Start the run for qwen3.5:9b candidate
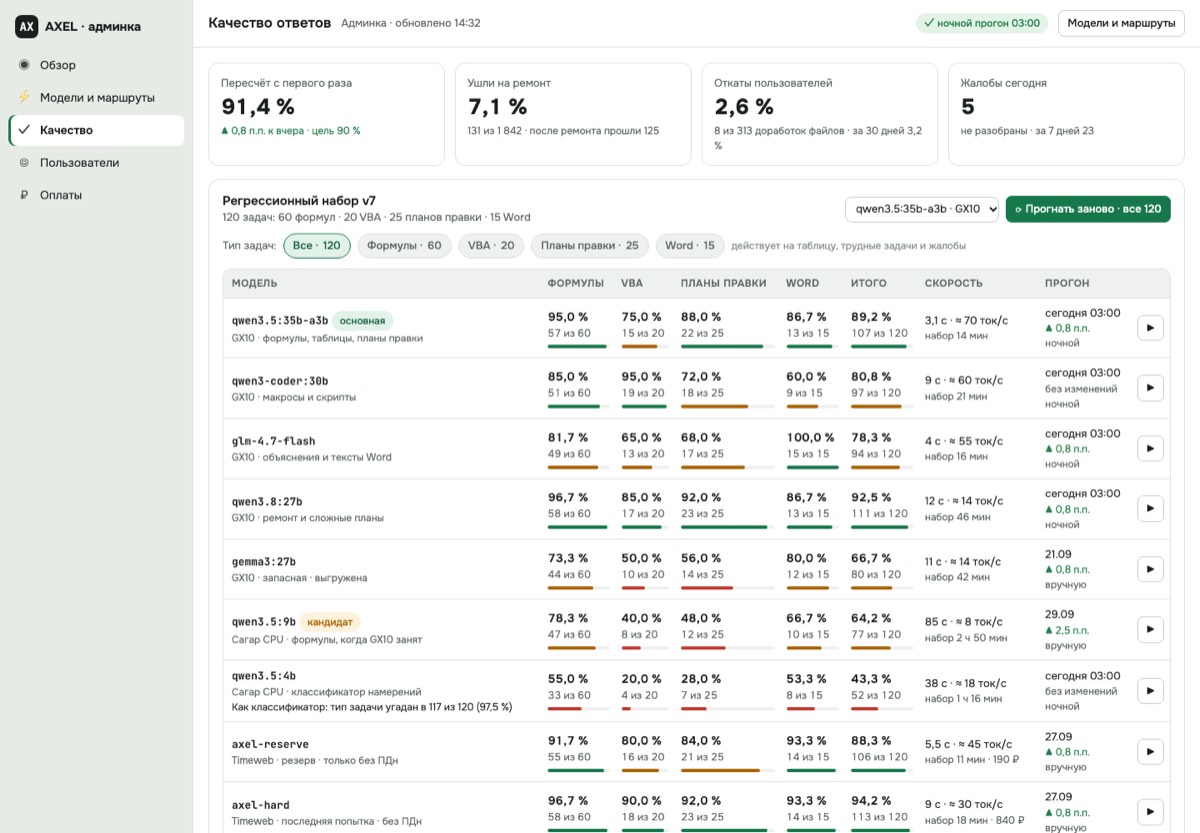This screenshot has height=833, width=1200. tap(1150, 629)
